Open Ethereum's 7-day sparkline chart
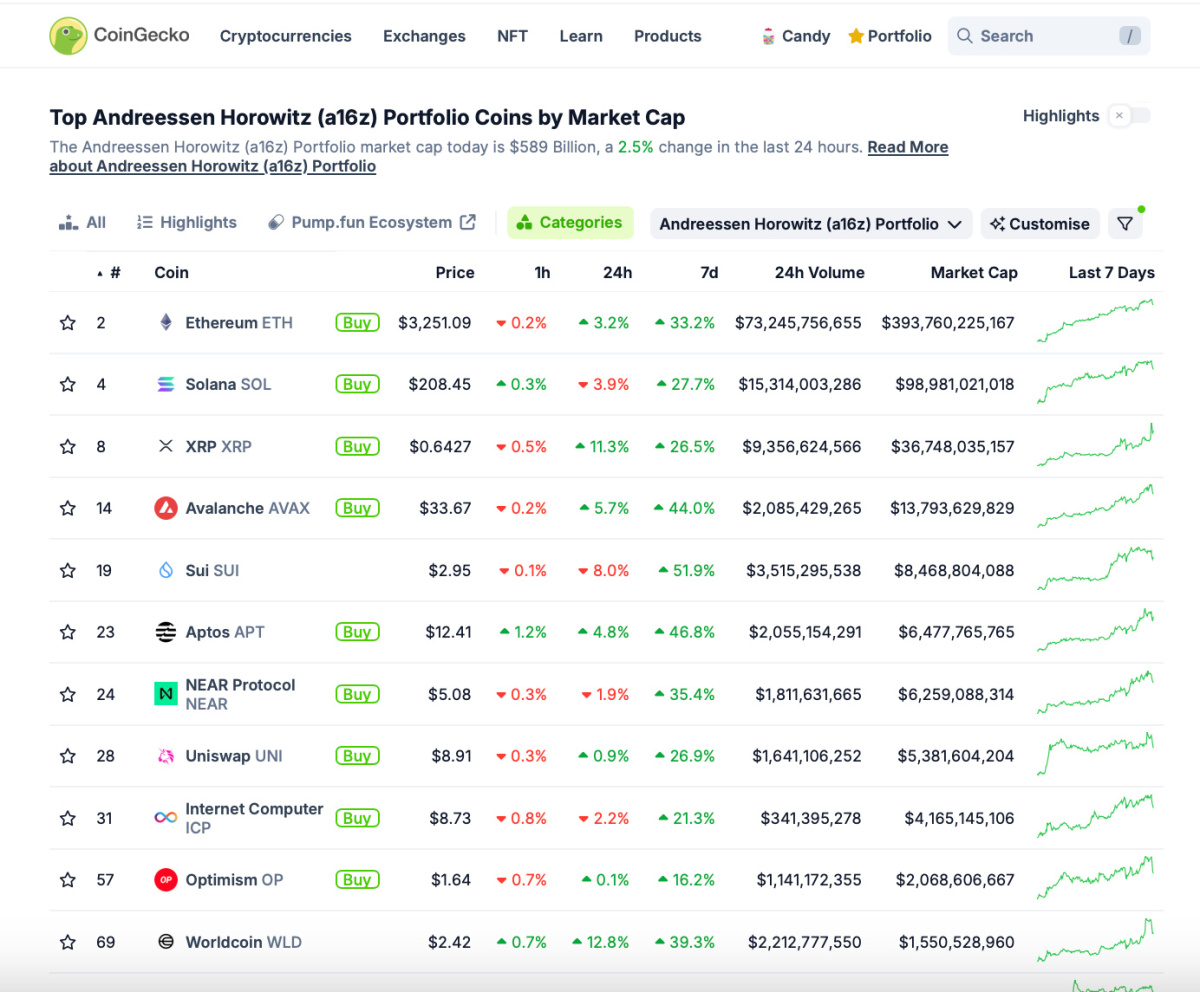 click(x=1096, y=321)
